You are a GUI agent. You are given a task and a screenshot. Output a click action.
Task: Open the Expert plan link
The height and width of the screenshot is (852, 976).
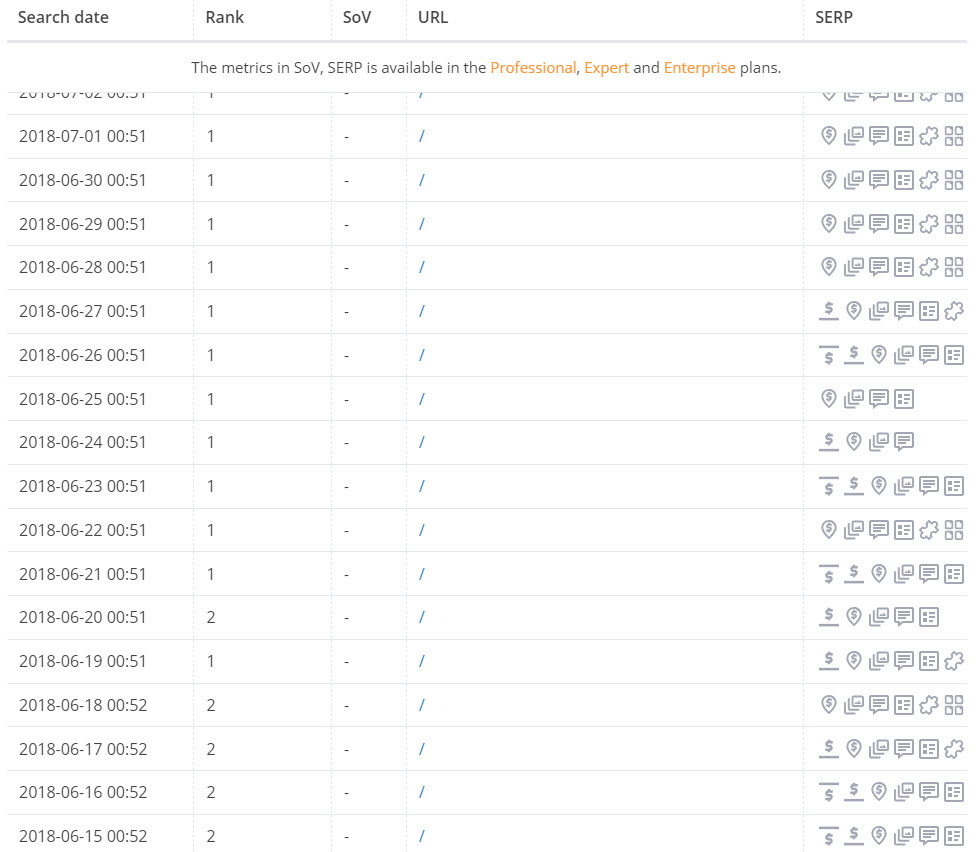point(606,68)
